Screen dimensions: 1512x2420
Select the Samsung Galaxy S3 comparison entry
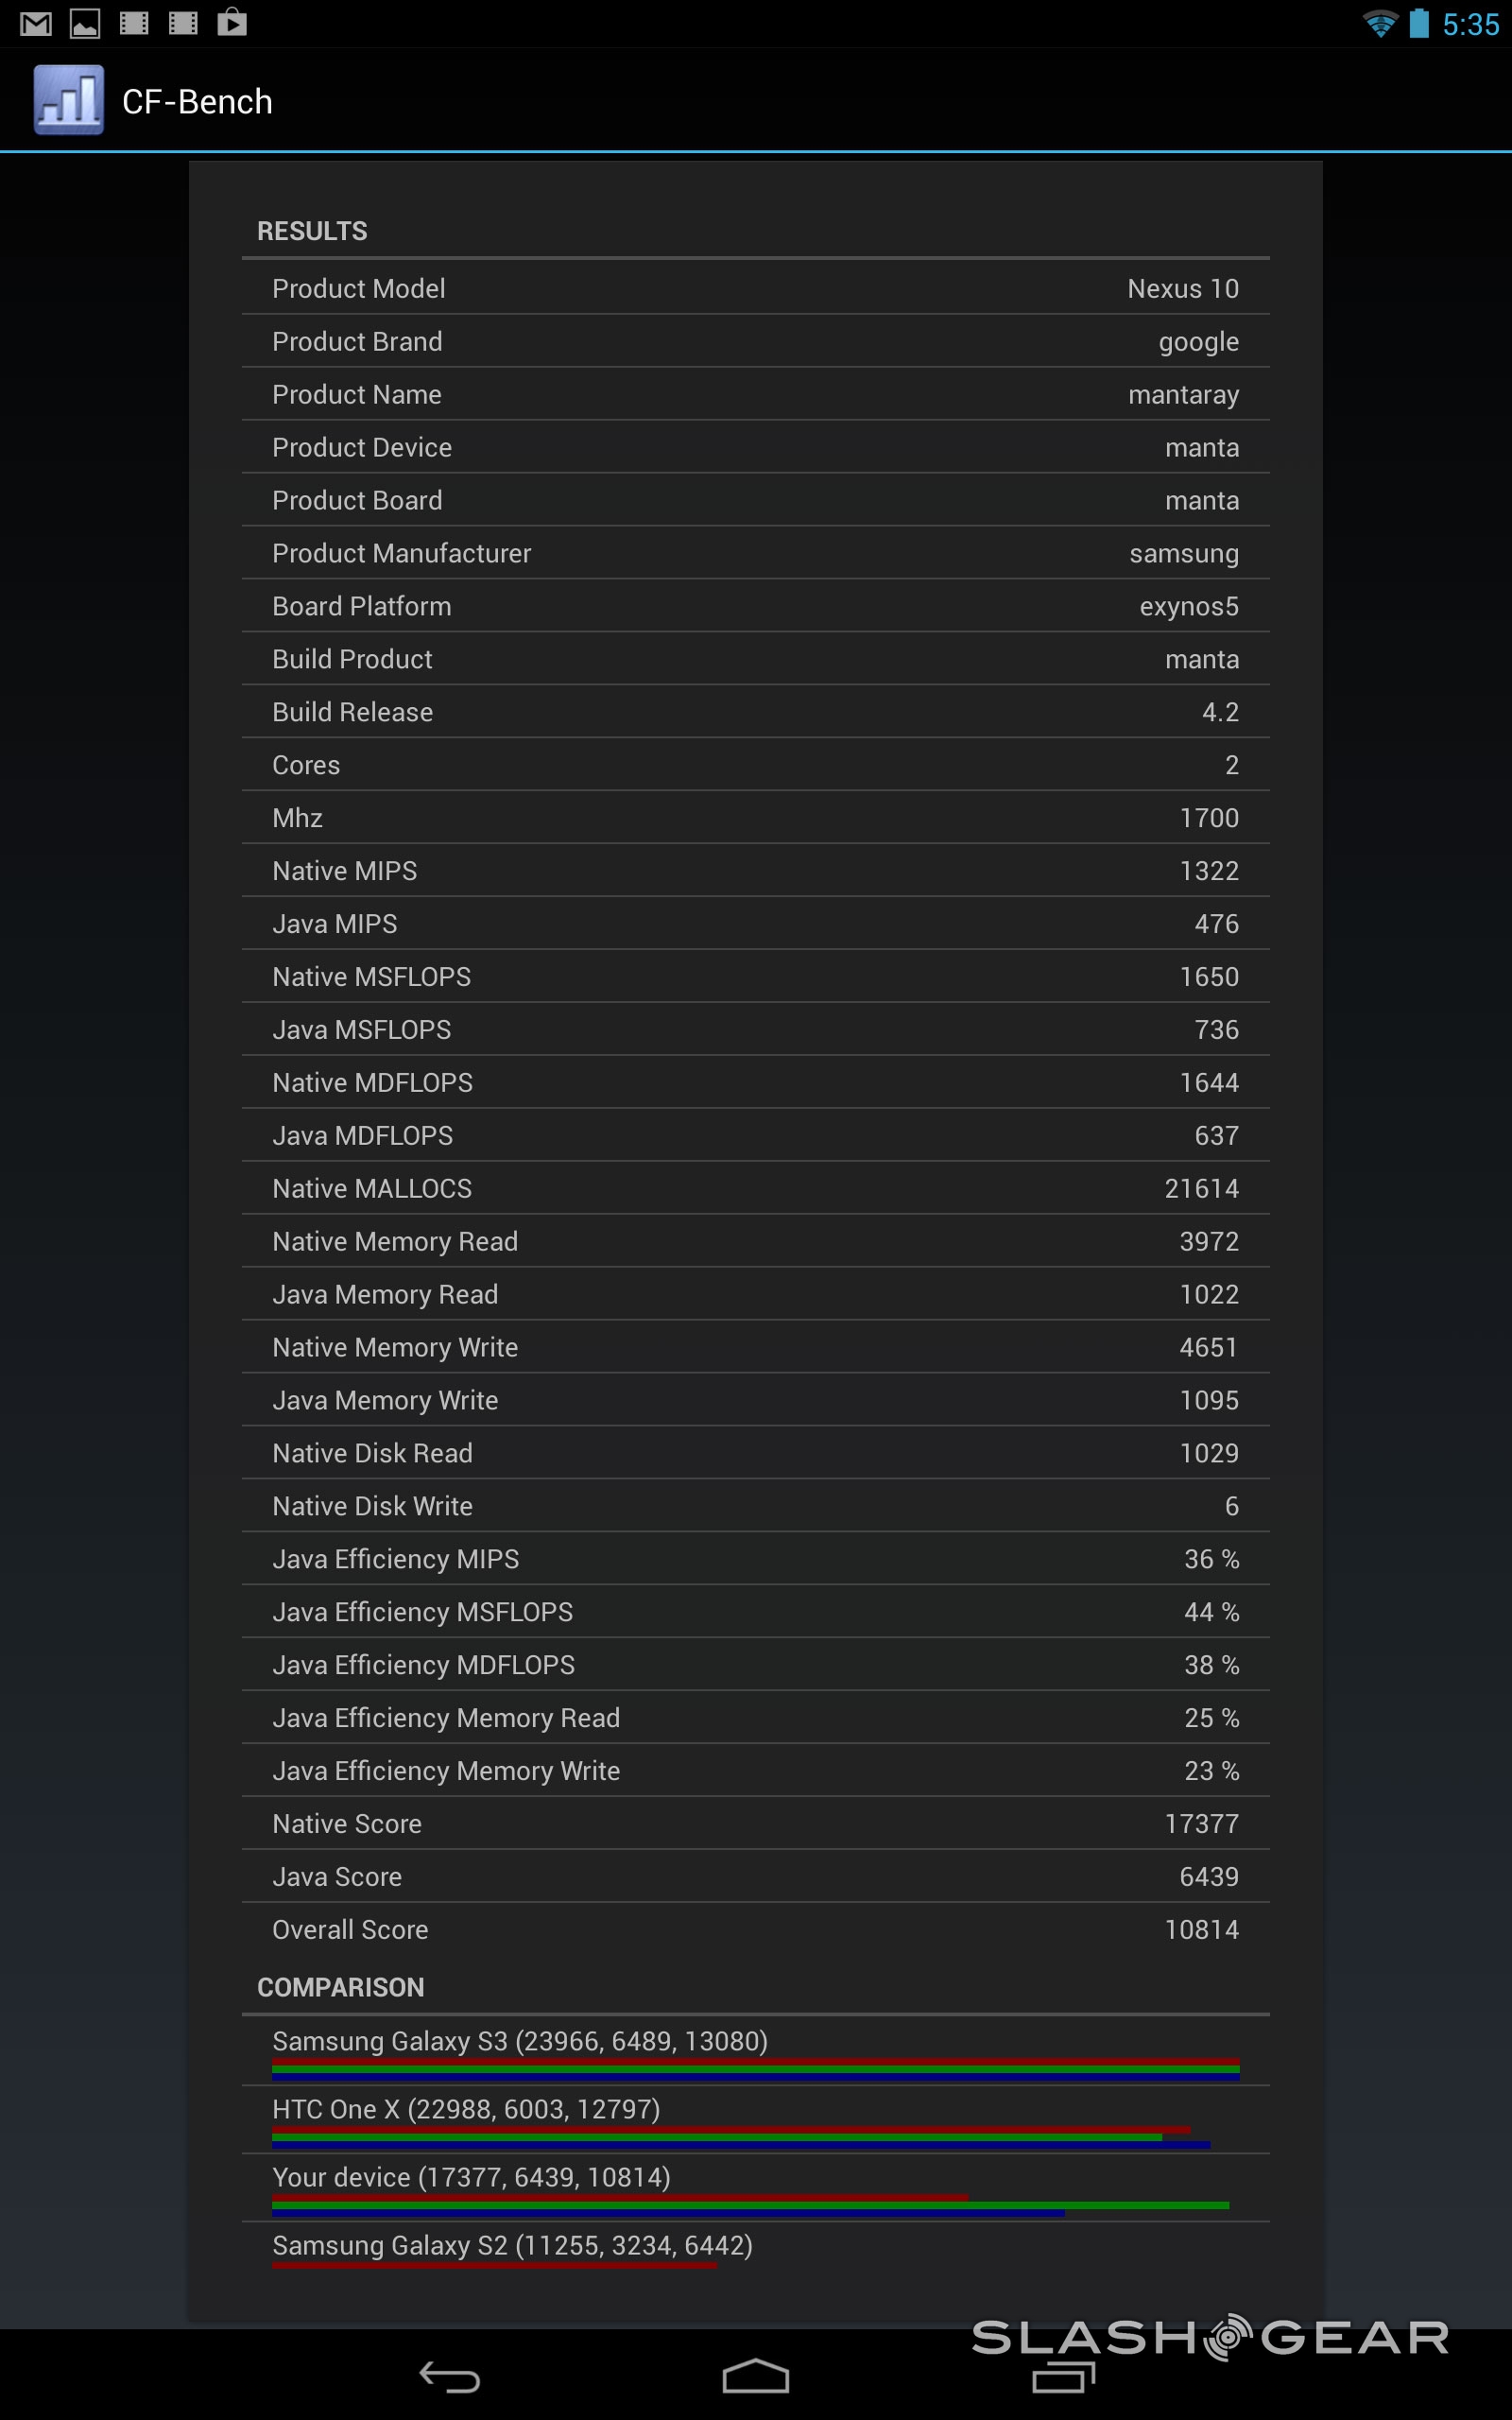pyautogui.click(x=755, y=2050)
